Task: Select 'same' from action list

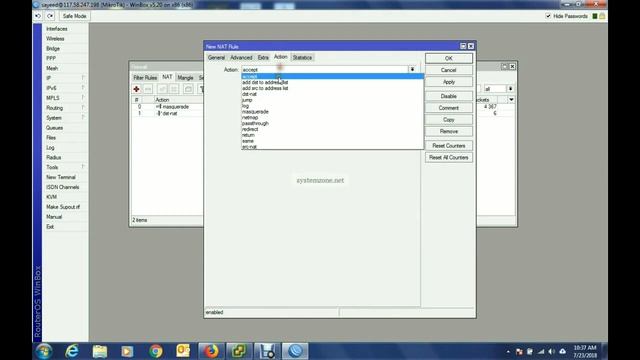Action: point(248,141)
